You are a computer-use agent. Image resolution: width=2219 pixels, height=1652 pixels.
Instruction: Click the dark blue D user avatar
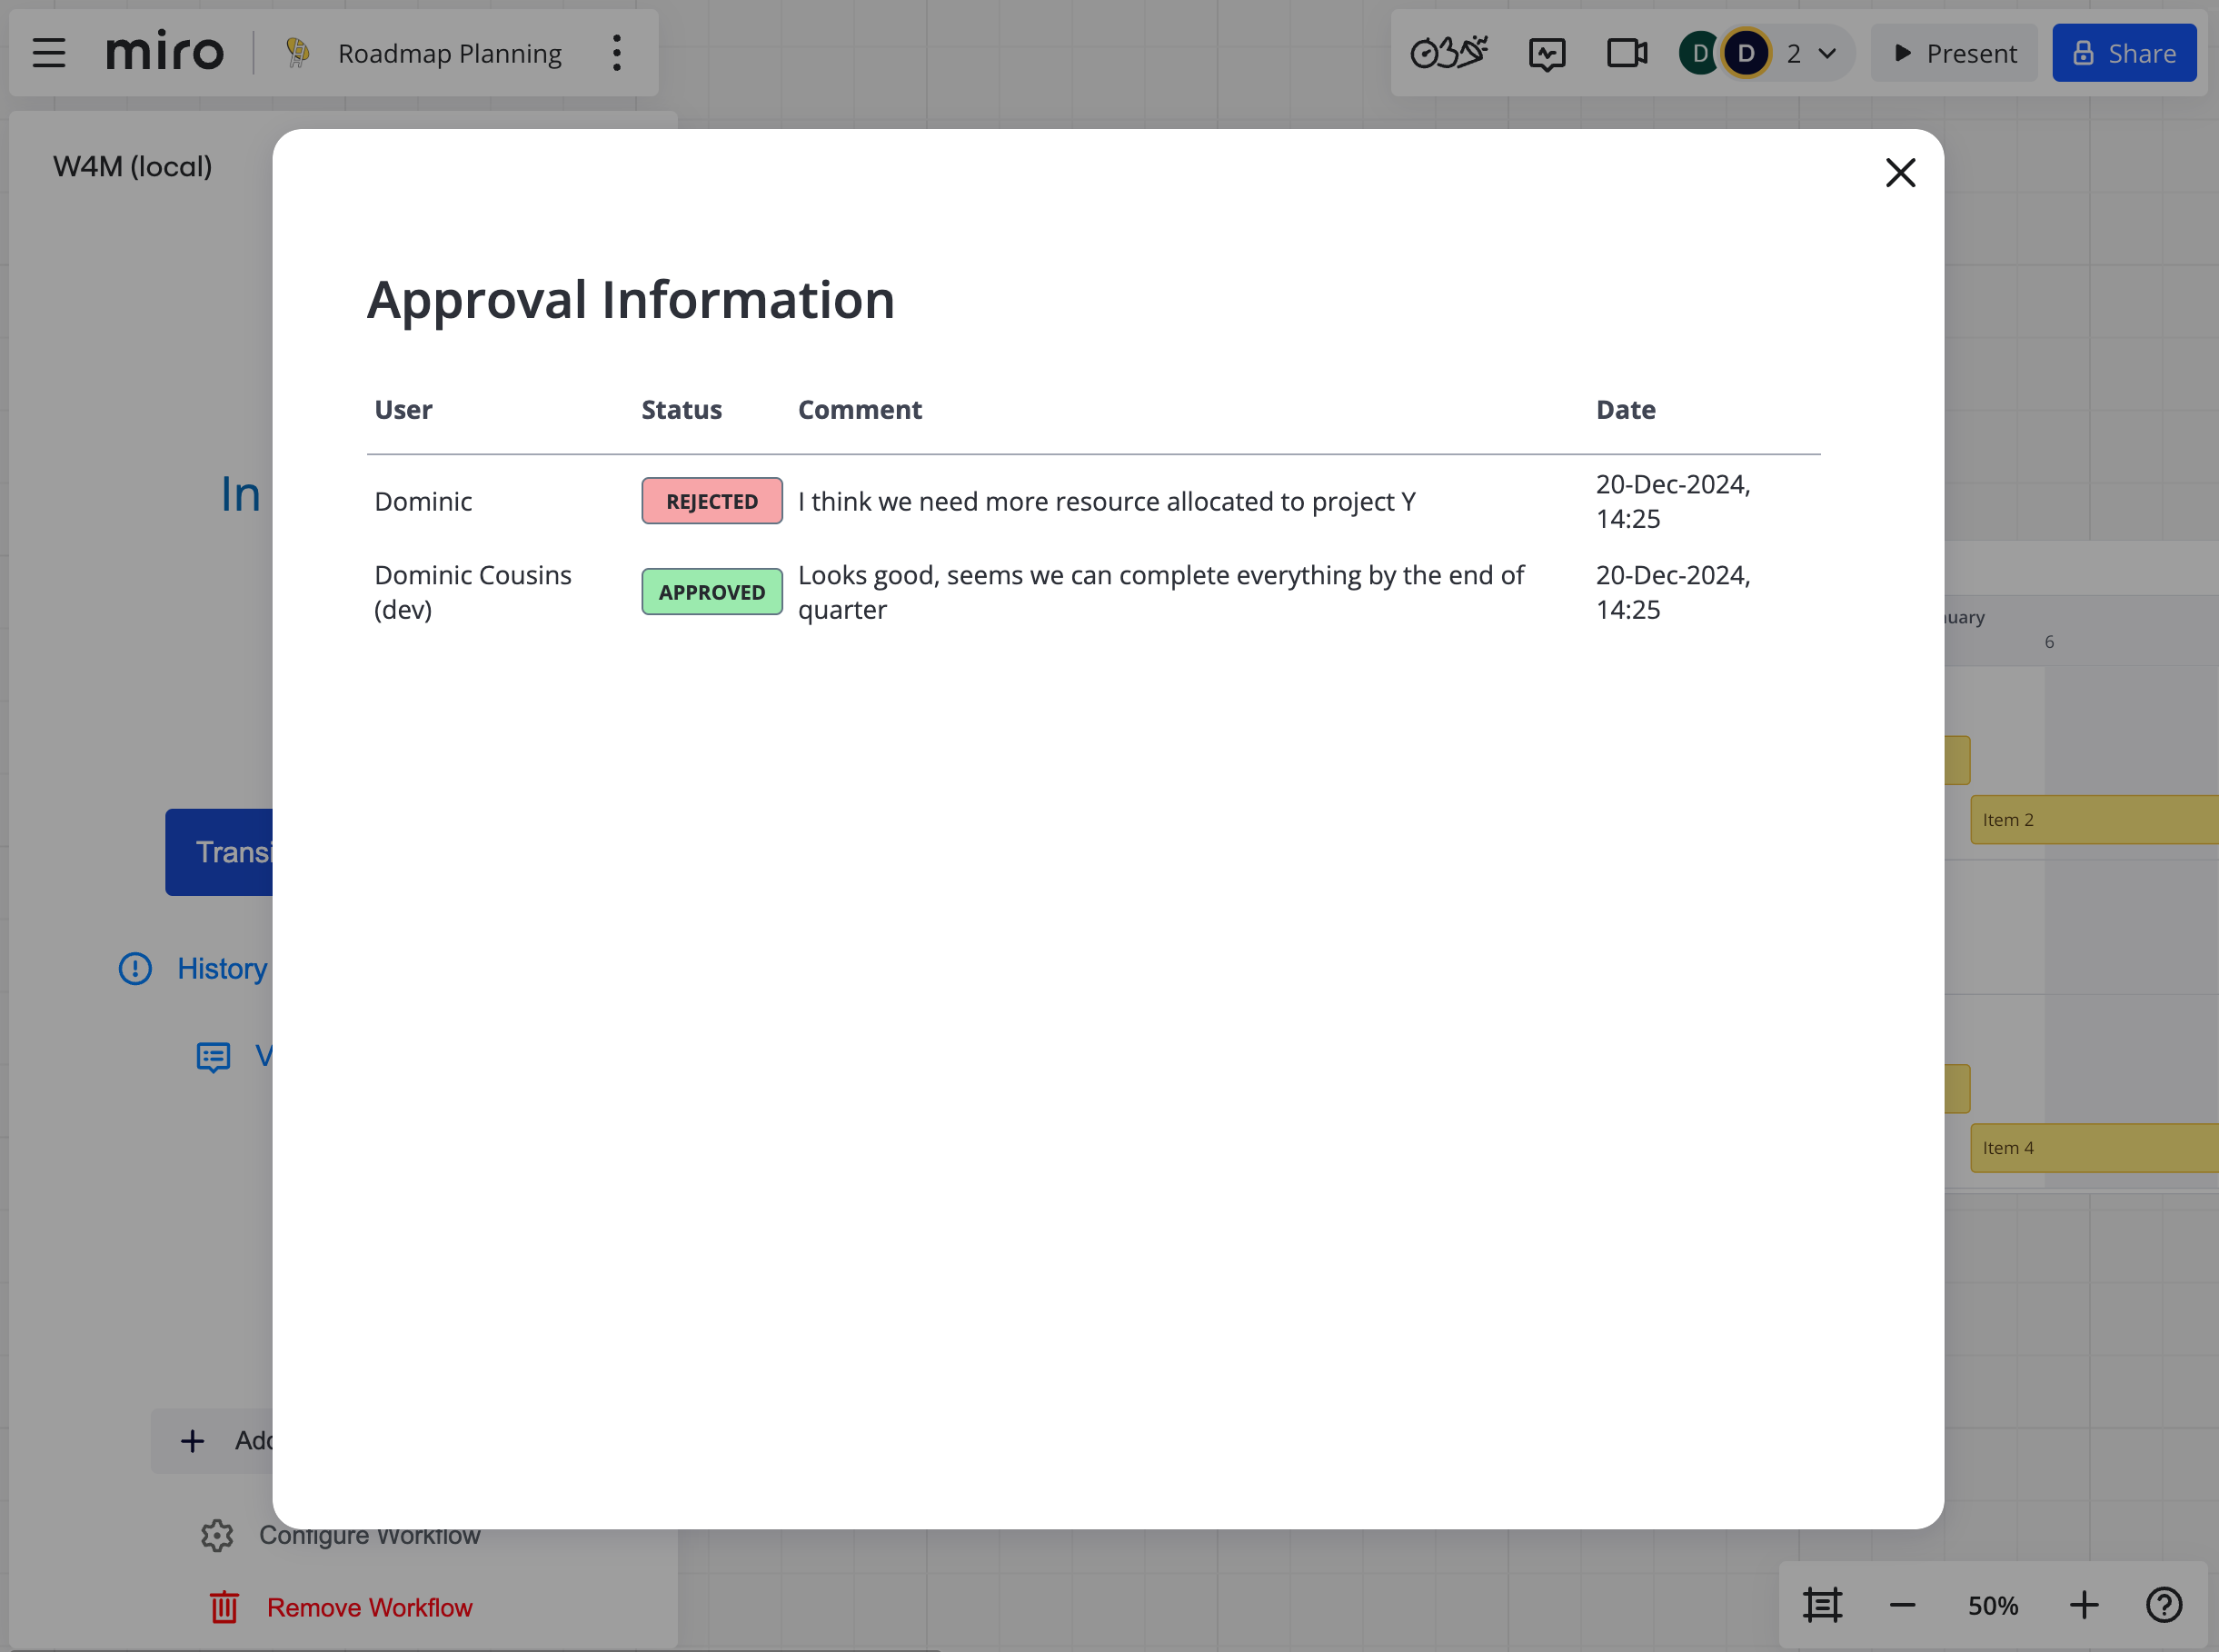[1746, 53]
